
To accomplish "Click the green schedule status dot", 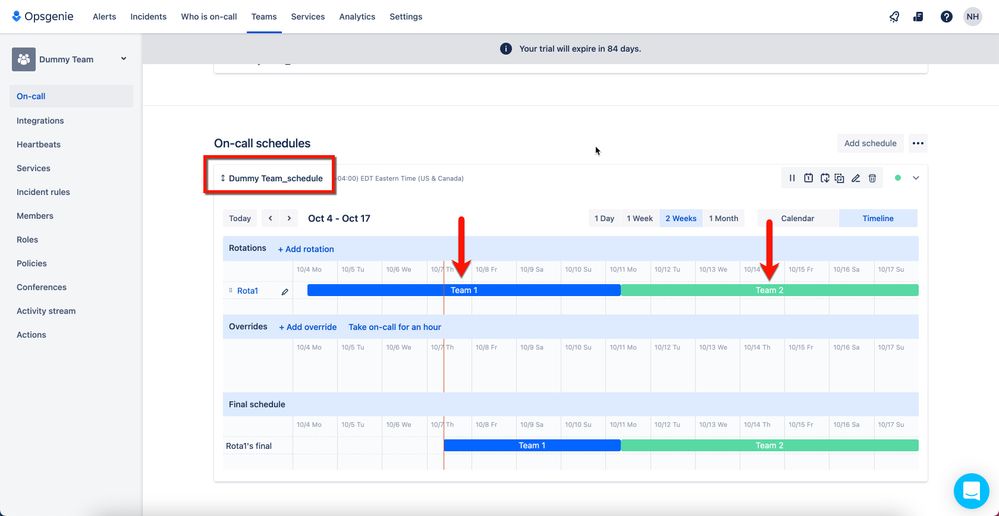I will 898,178.
